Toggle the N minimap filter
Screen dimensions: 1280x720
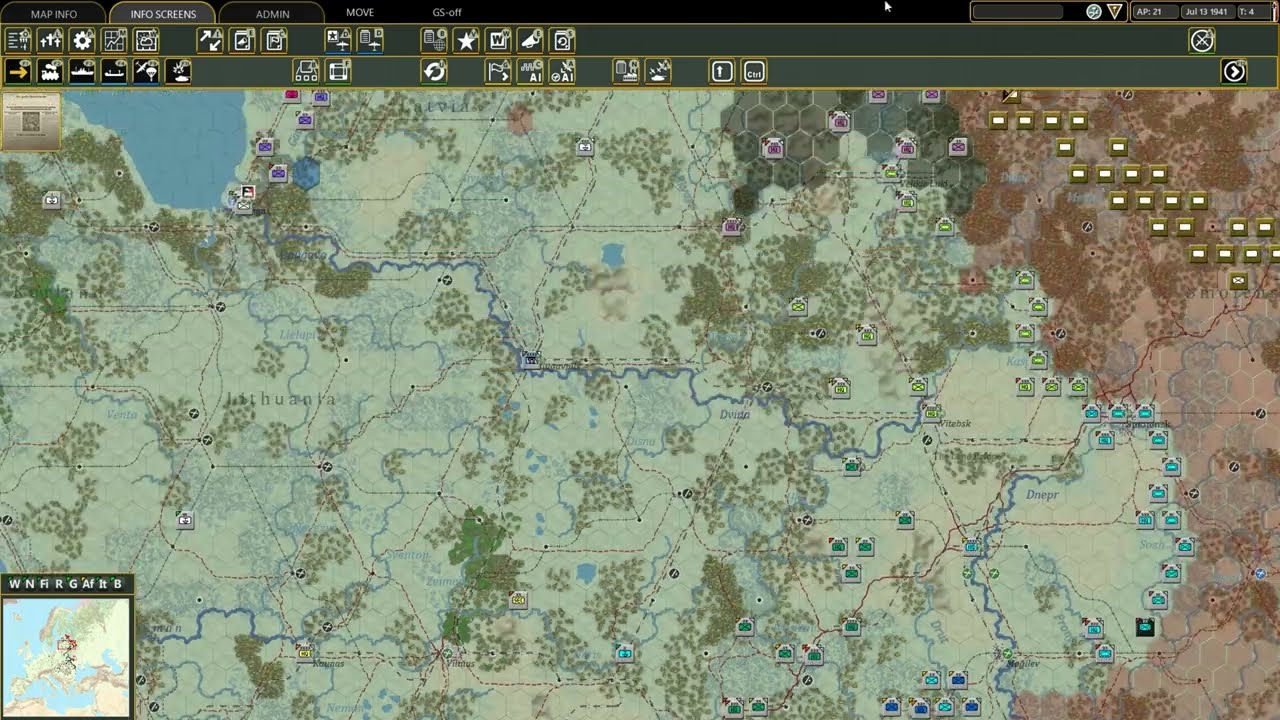(29, 584)
